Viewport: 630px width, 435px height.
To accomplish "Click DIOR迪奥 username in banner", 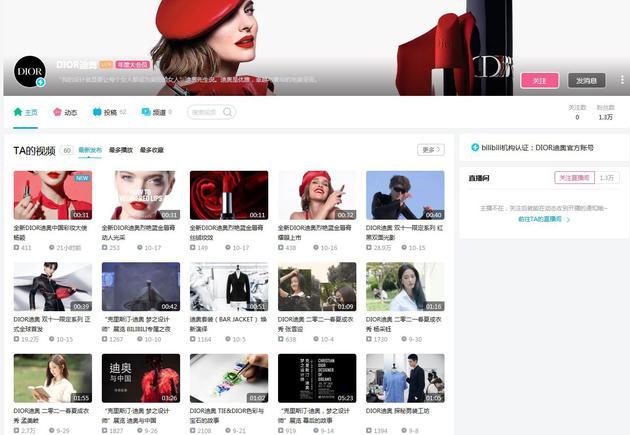I will click(76, 65).
